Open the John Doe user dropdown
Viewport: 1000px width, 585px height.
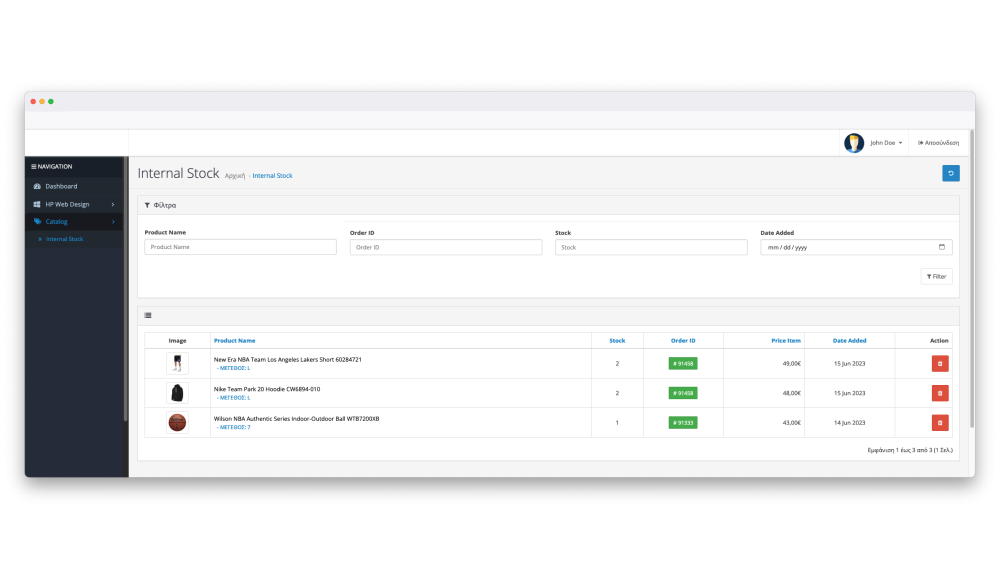pos(885,143)
